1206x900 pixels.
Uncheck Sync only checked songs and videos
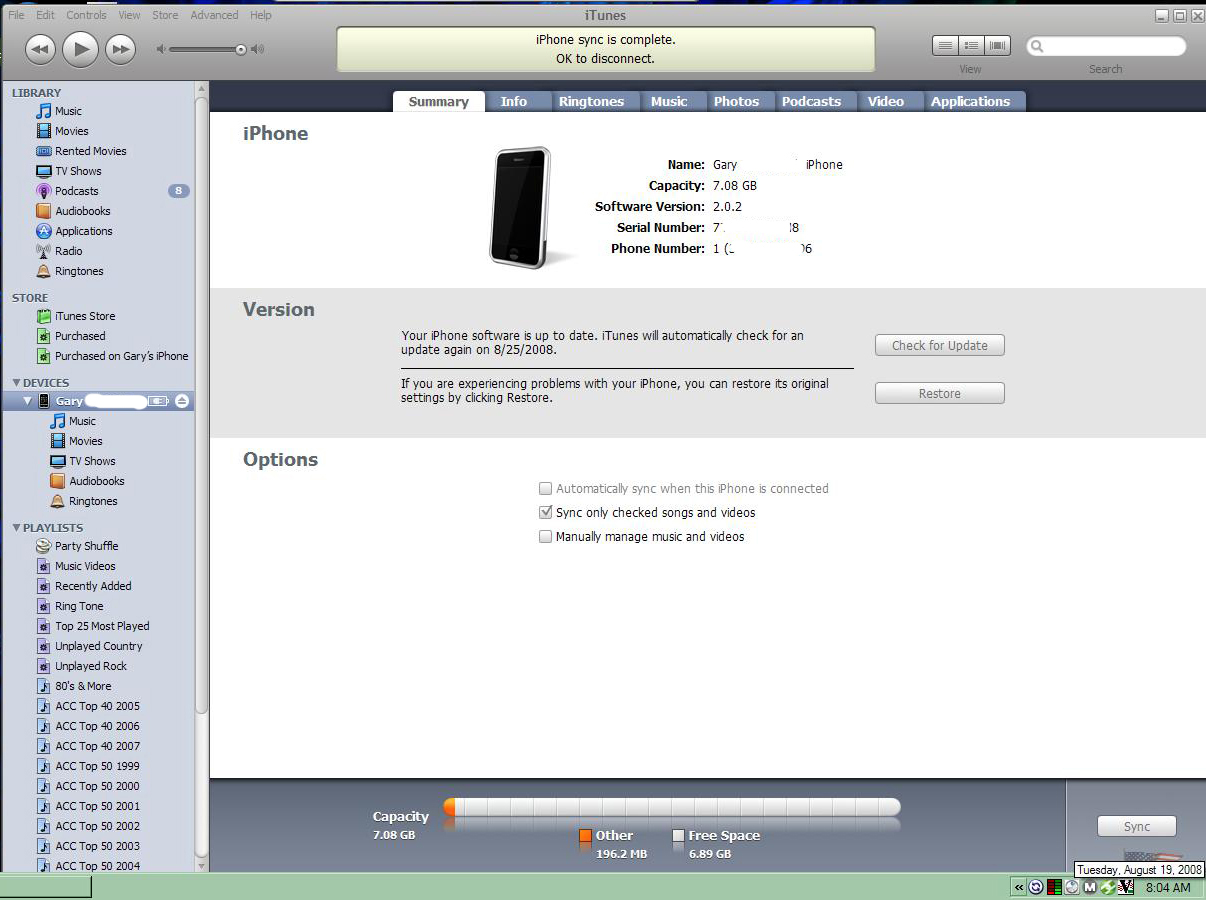pyautogui.click(x=545, y=512)
